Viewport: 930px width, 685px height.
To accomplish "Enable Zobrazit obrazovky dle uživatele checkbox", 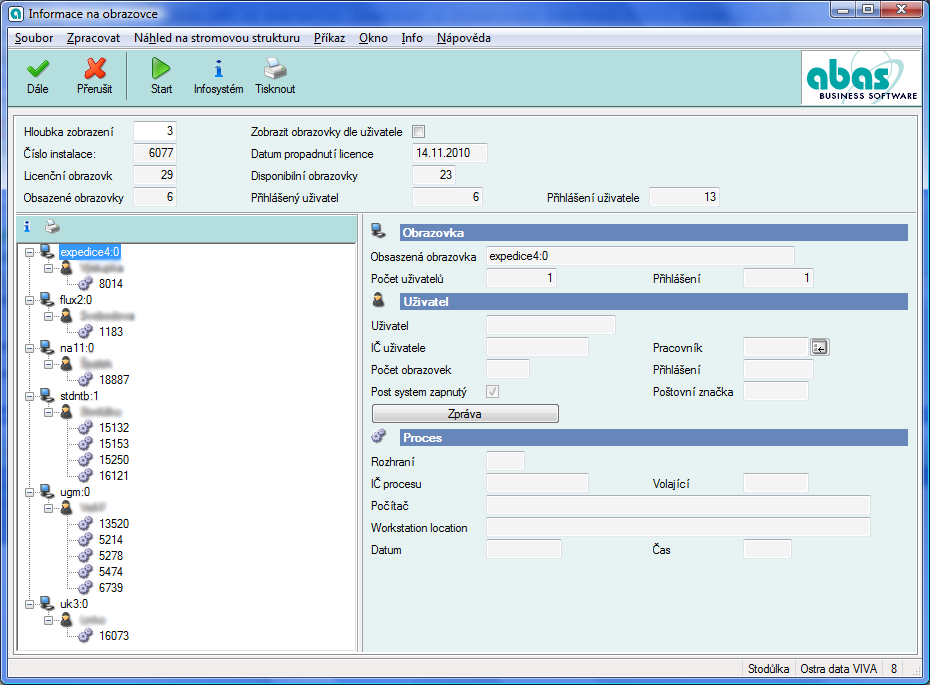I will click(x=419, y=132).
